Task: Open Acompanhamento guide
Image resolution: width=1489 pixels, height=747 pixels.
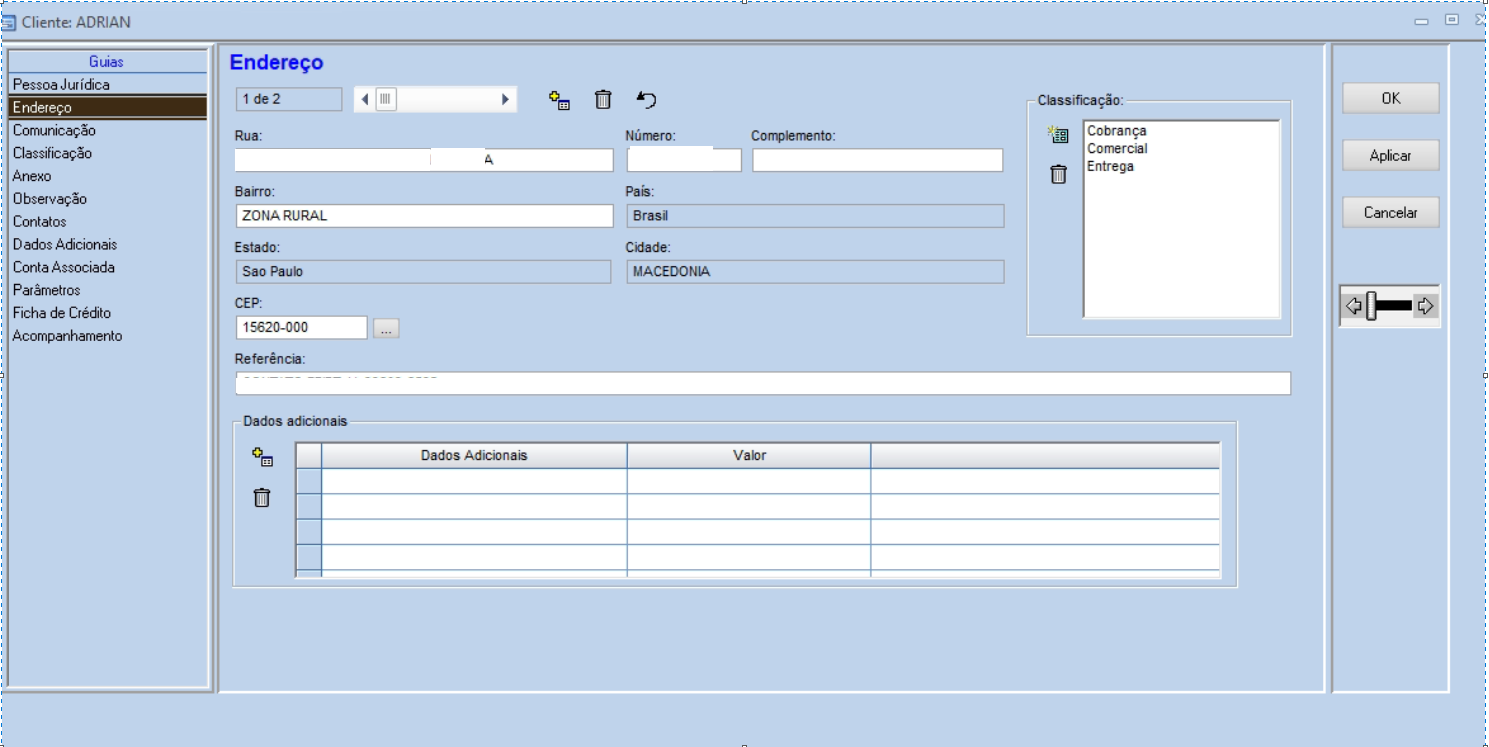Action: pyautogui.click(x=108, y=336)
